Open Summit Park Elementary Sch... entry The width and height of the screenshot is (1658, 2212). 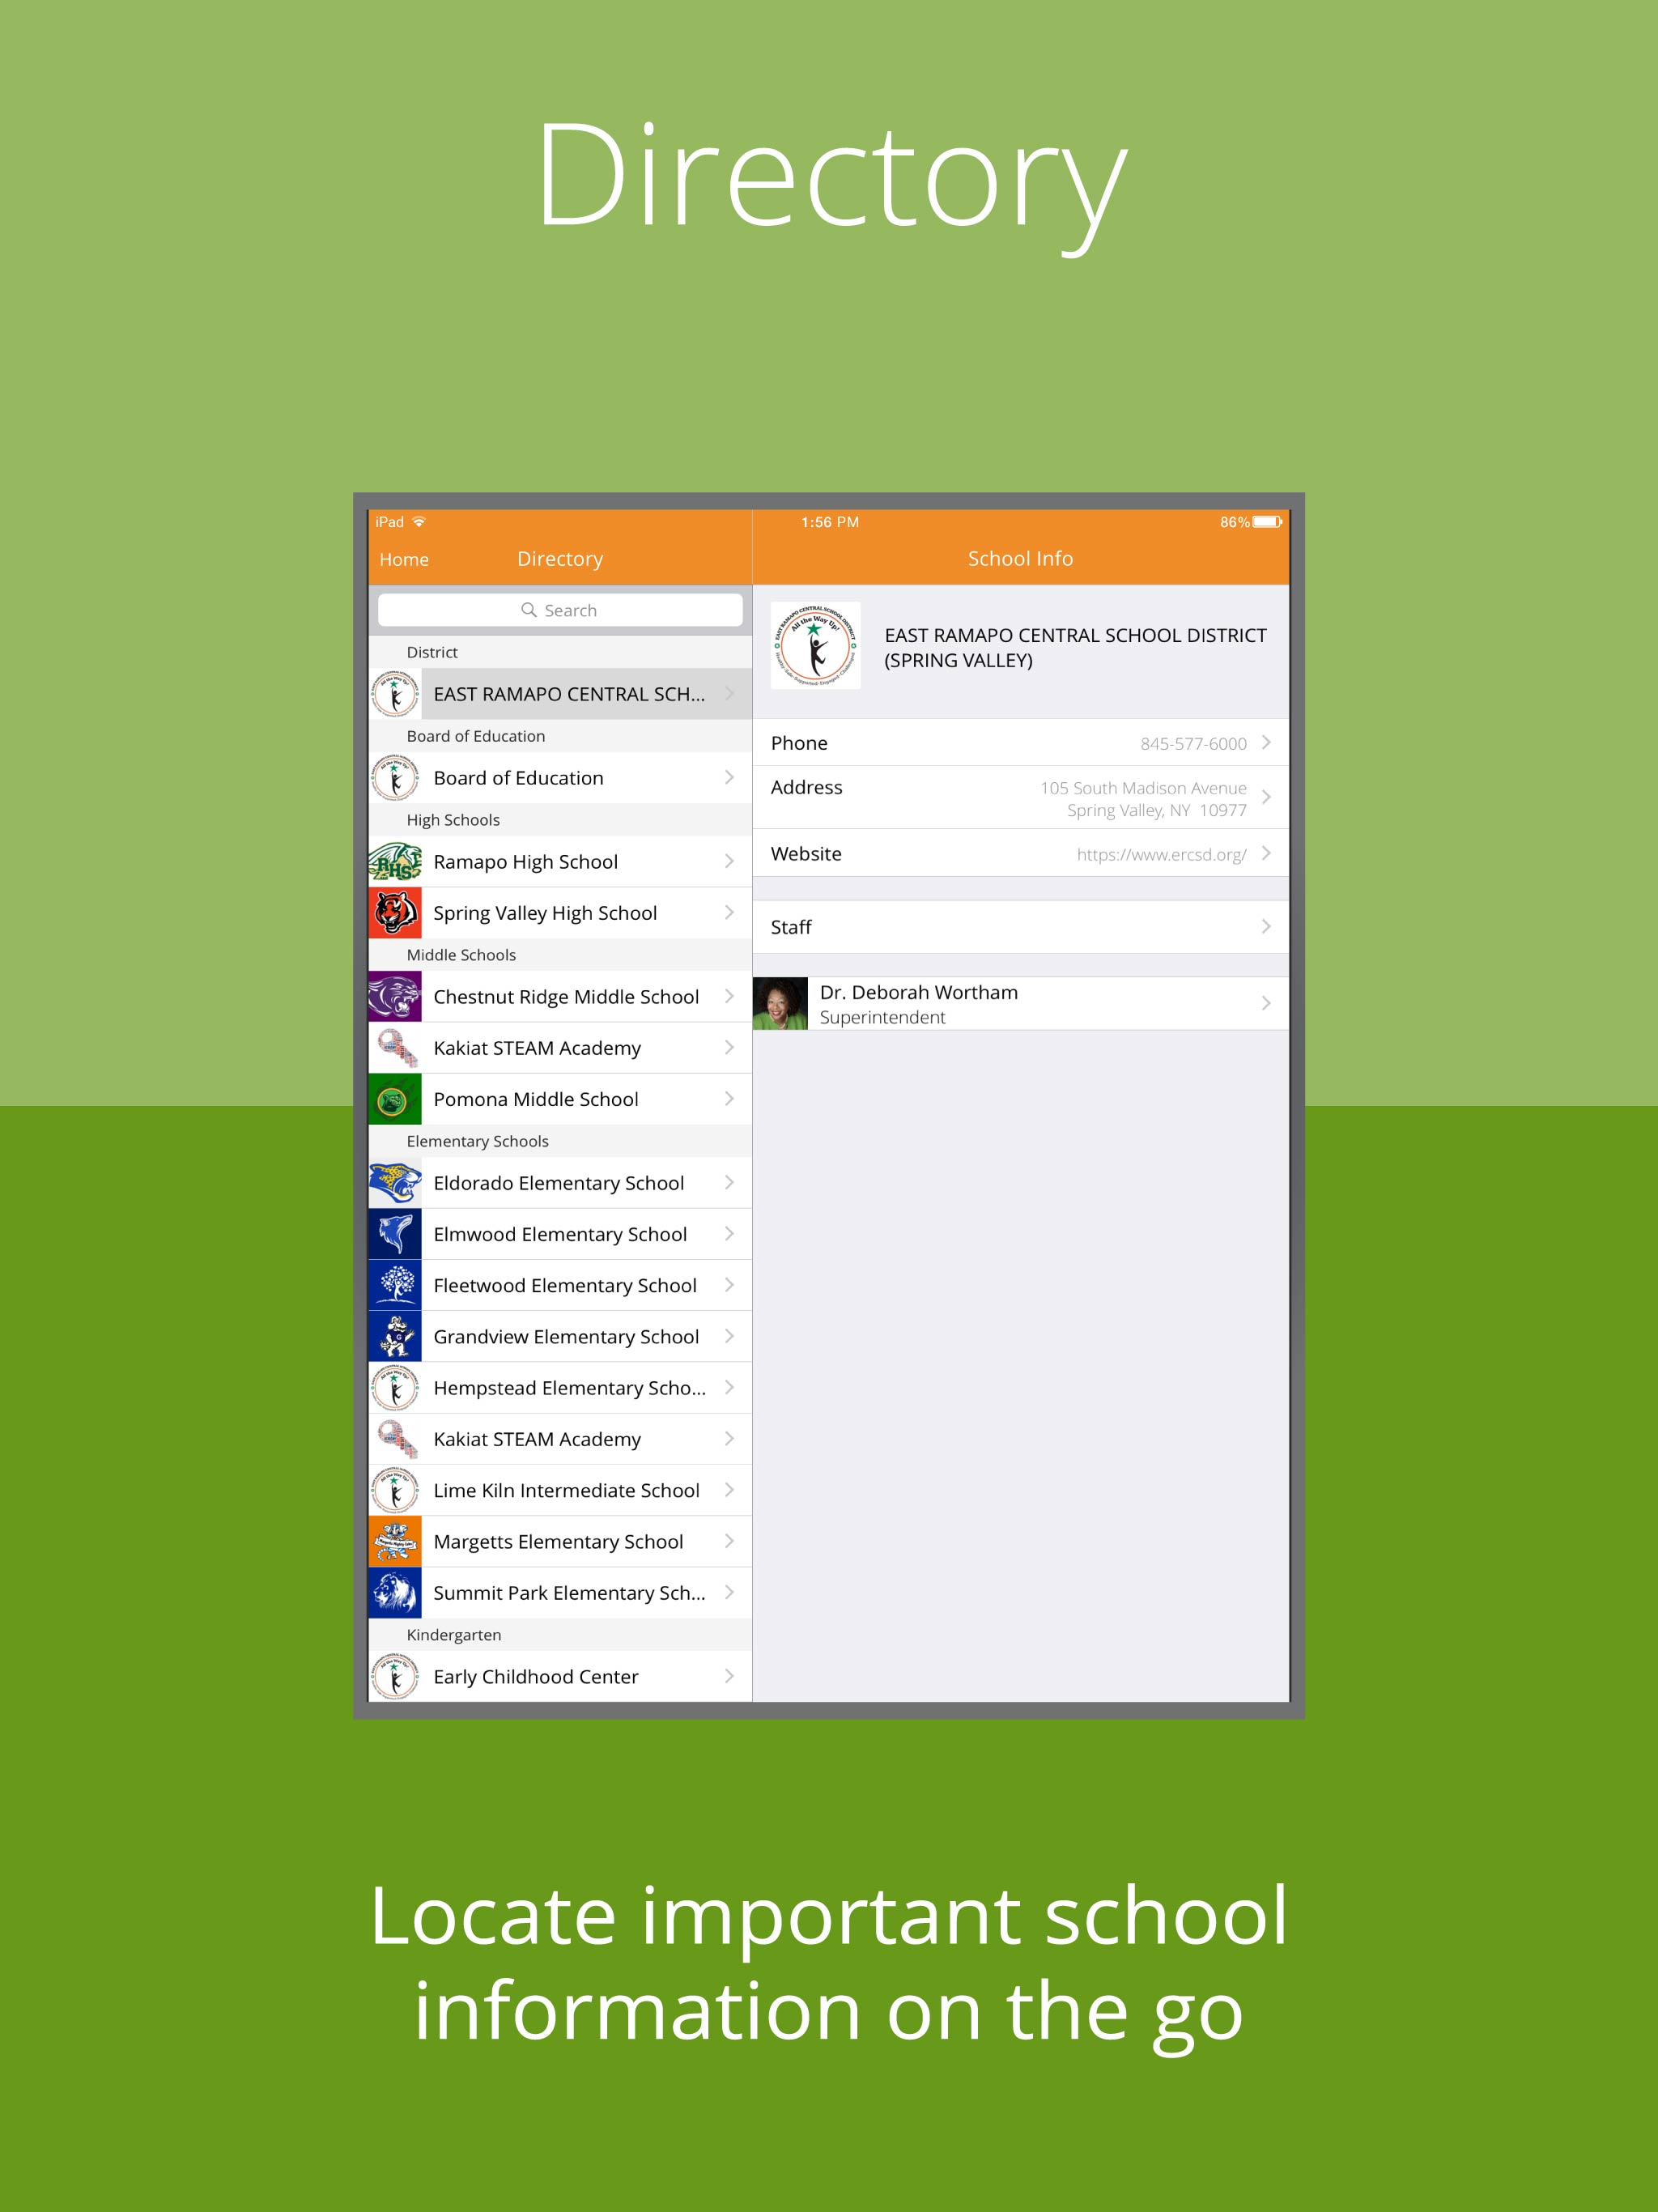coord(560,1593)
